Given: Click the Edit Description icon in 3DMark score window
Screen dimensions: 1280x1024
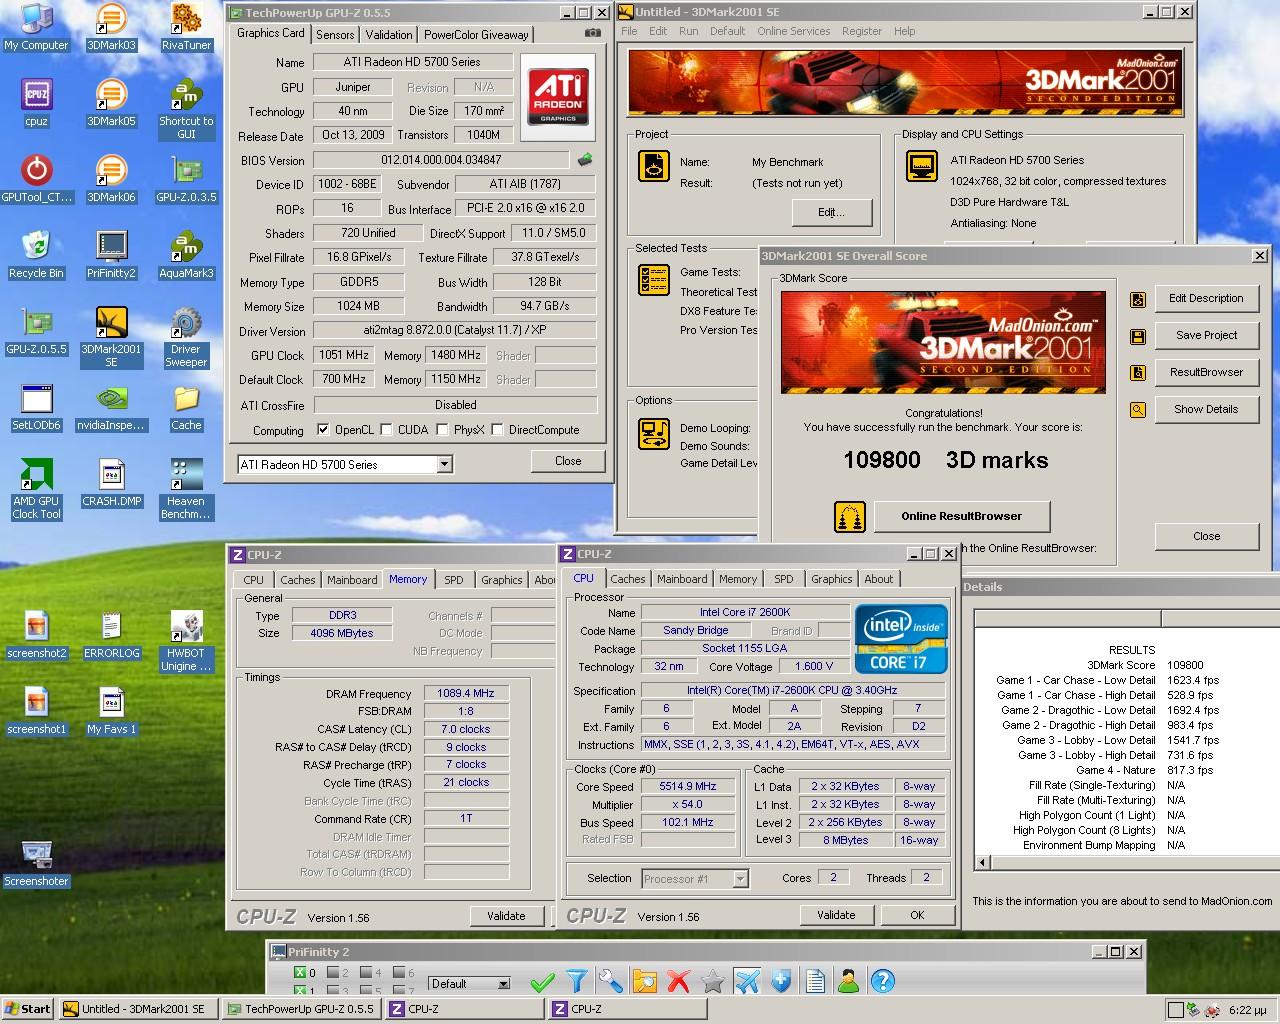Looking at the screenshot, I should (x=1138, y=299).
